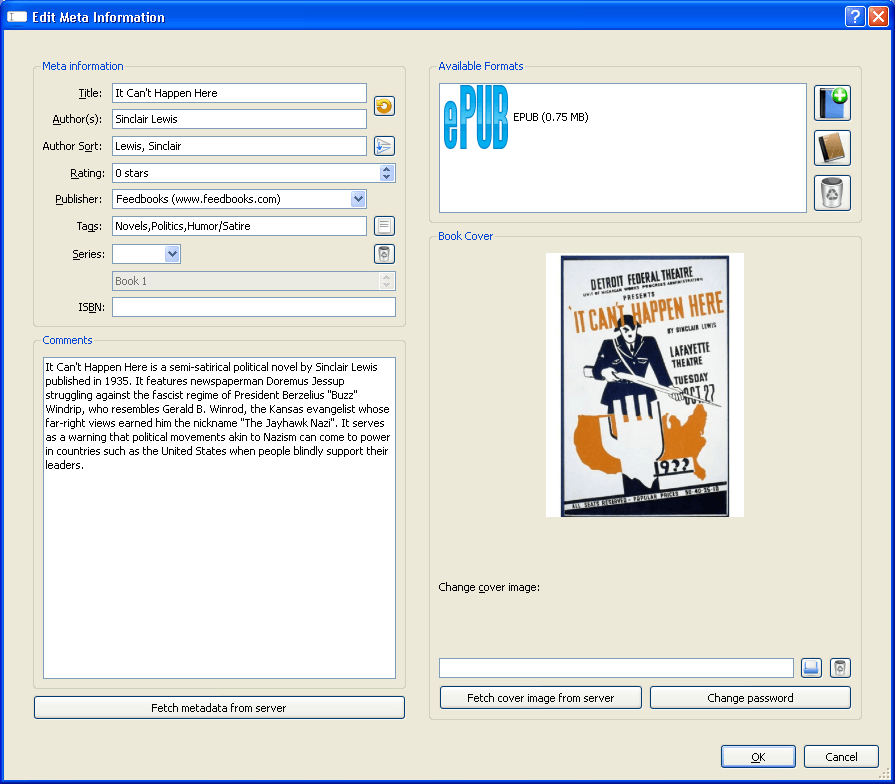Click Fetch cover image from server
895x784 pixels.
(540, 698)
